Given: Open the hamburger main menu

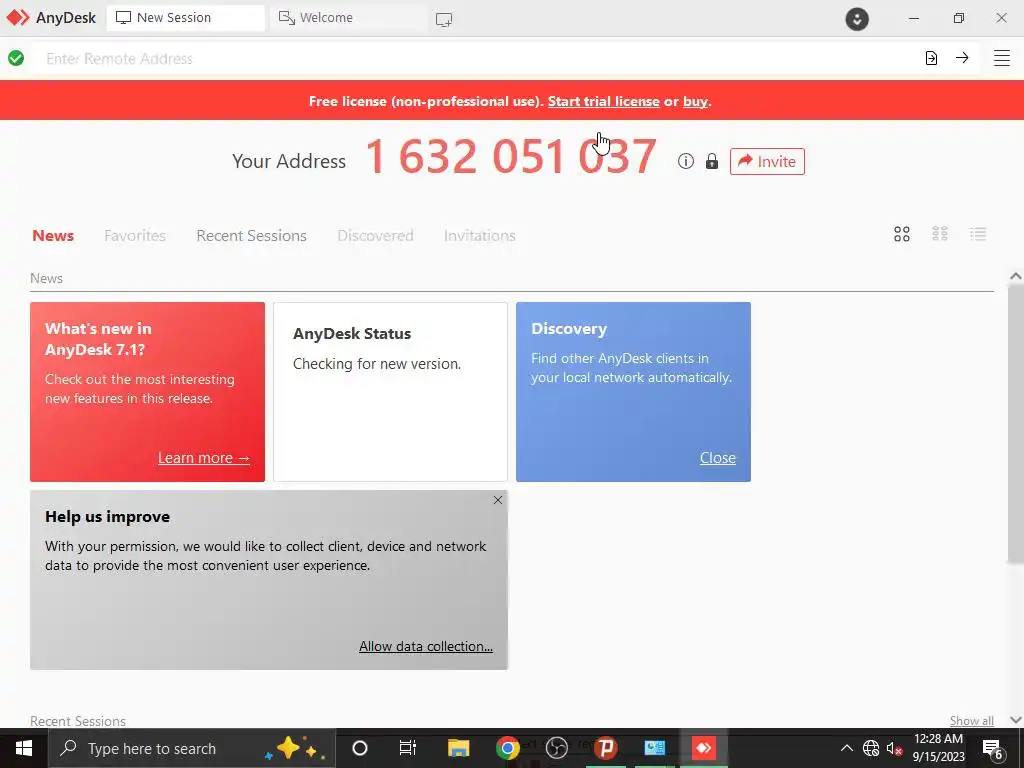Looking at the screenshot, I should [1002, 58].
